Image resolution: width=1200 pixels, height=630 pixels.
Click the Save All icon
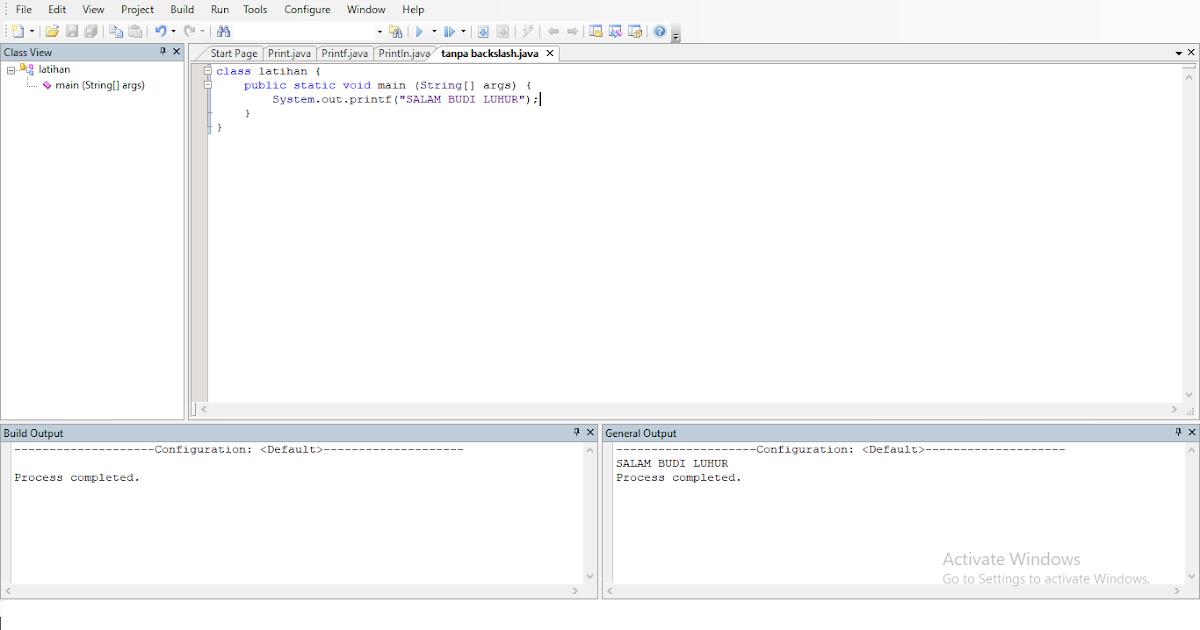90,31
